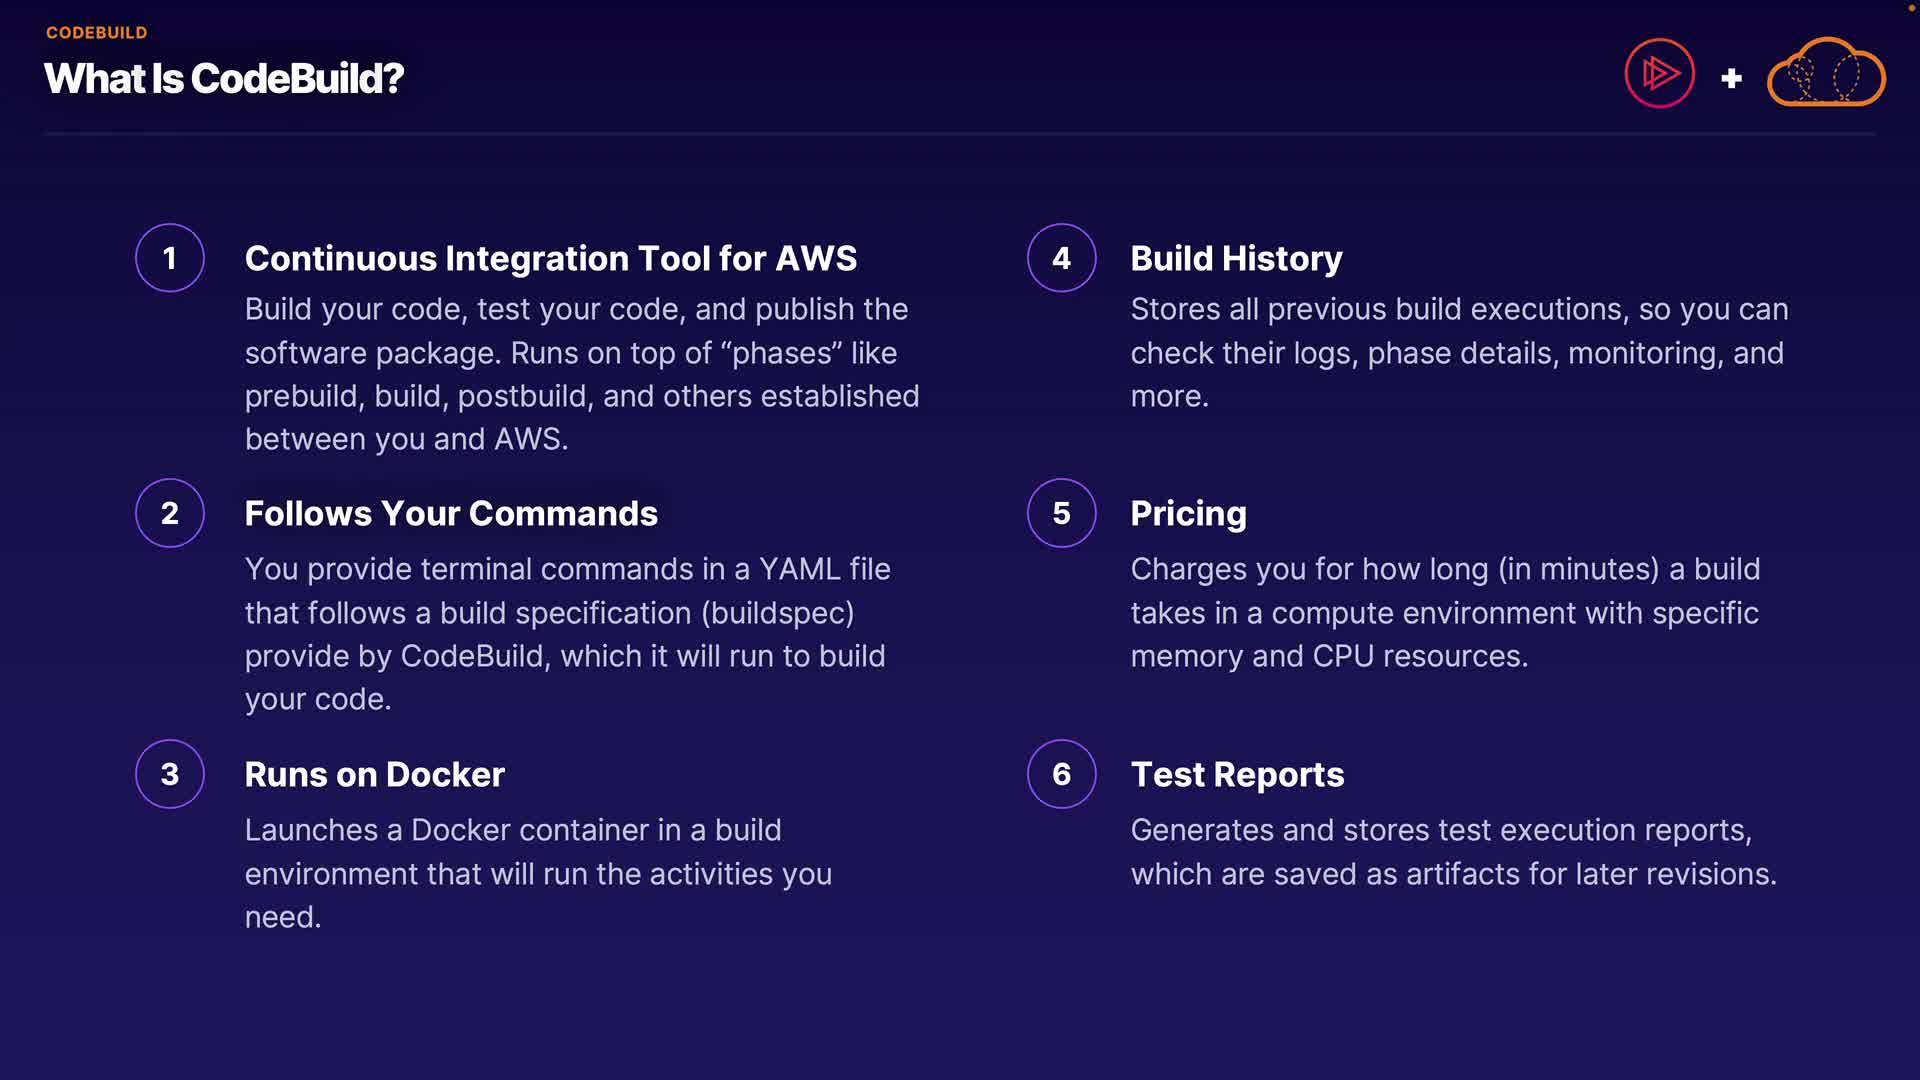Viewport: 1920px width, 1080px height.
Task: Select the circled number 1 badge
Action: pyautogui.click(x=170, y=258)
